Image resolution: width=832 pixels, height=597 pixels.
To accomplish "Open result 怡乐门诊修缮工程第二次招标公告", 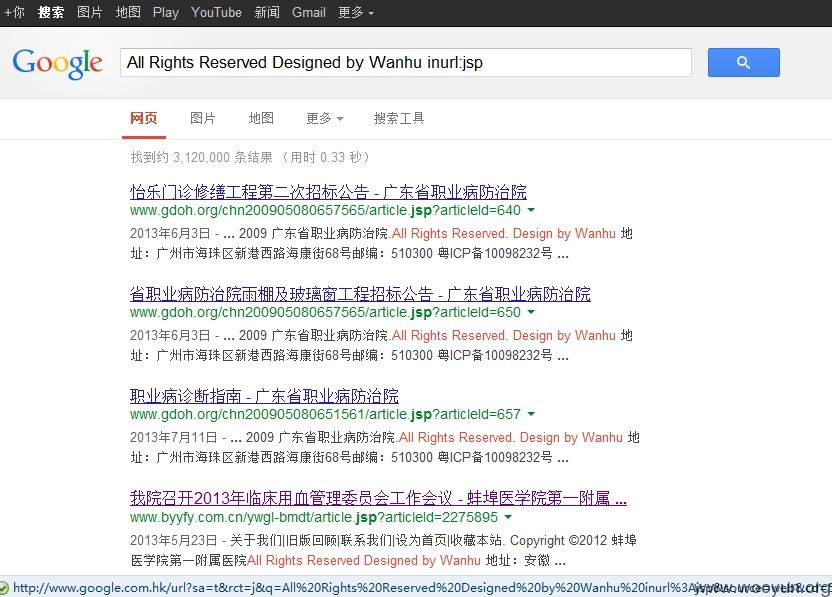I will tap(328, 192).
